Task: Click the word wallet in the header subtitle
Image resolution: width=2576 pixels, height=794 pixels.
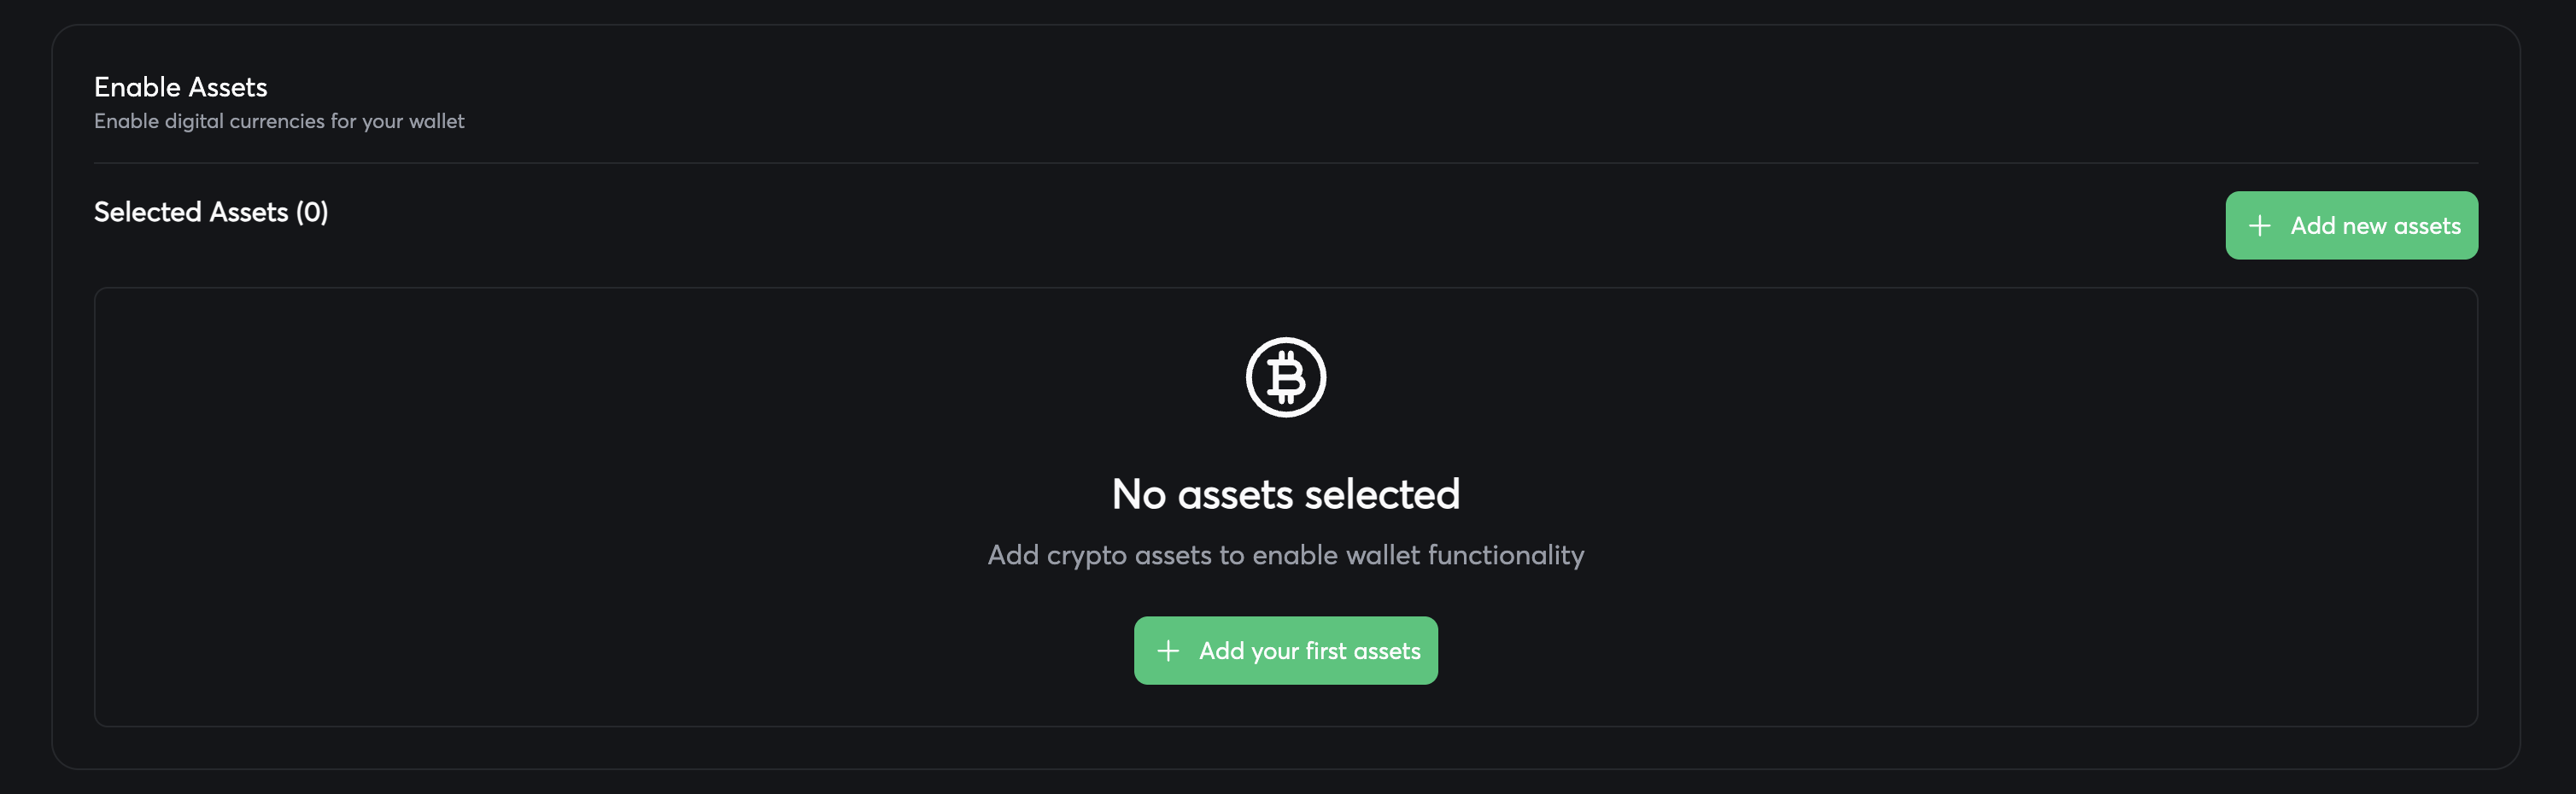Action: pos(436,121)
